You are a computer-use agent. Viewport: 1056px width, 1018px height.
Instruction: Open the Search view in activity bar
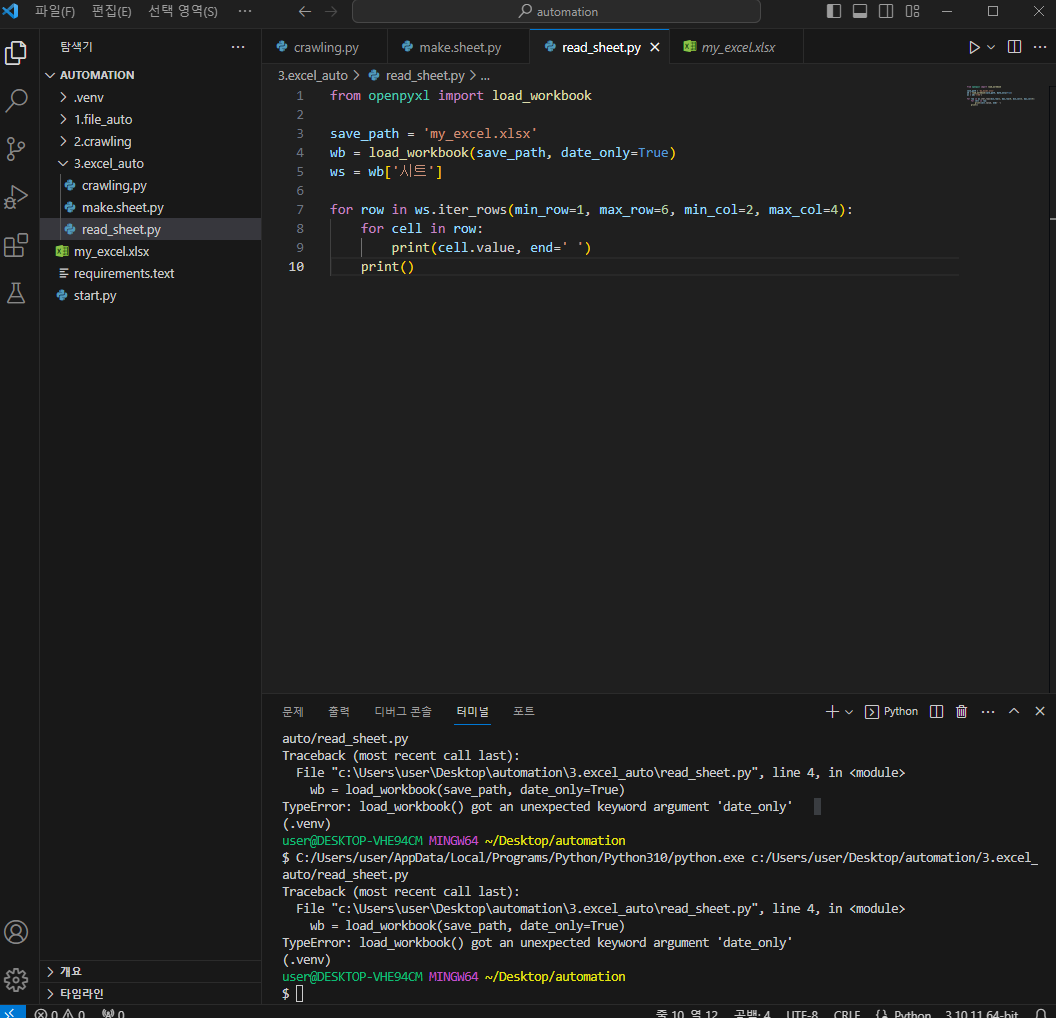pyautogui.click(x=16, y=100)
